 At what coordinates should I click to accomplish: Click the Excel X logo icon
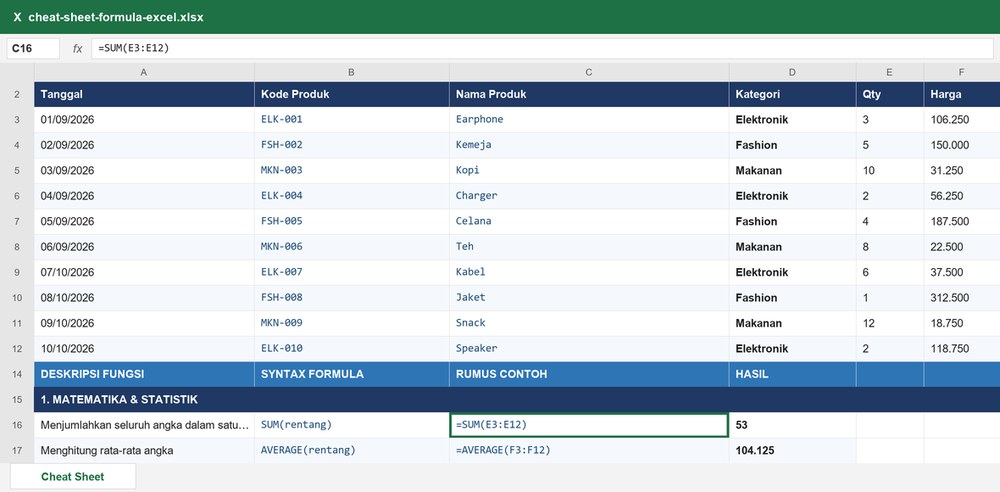coord(17,17)
